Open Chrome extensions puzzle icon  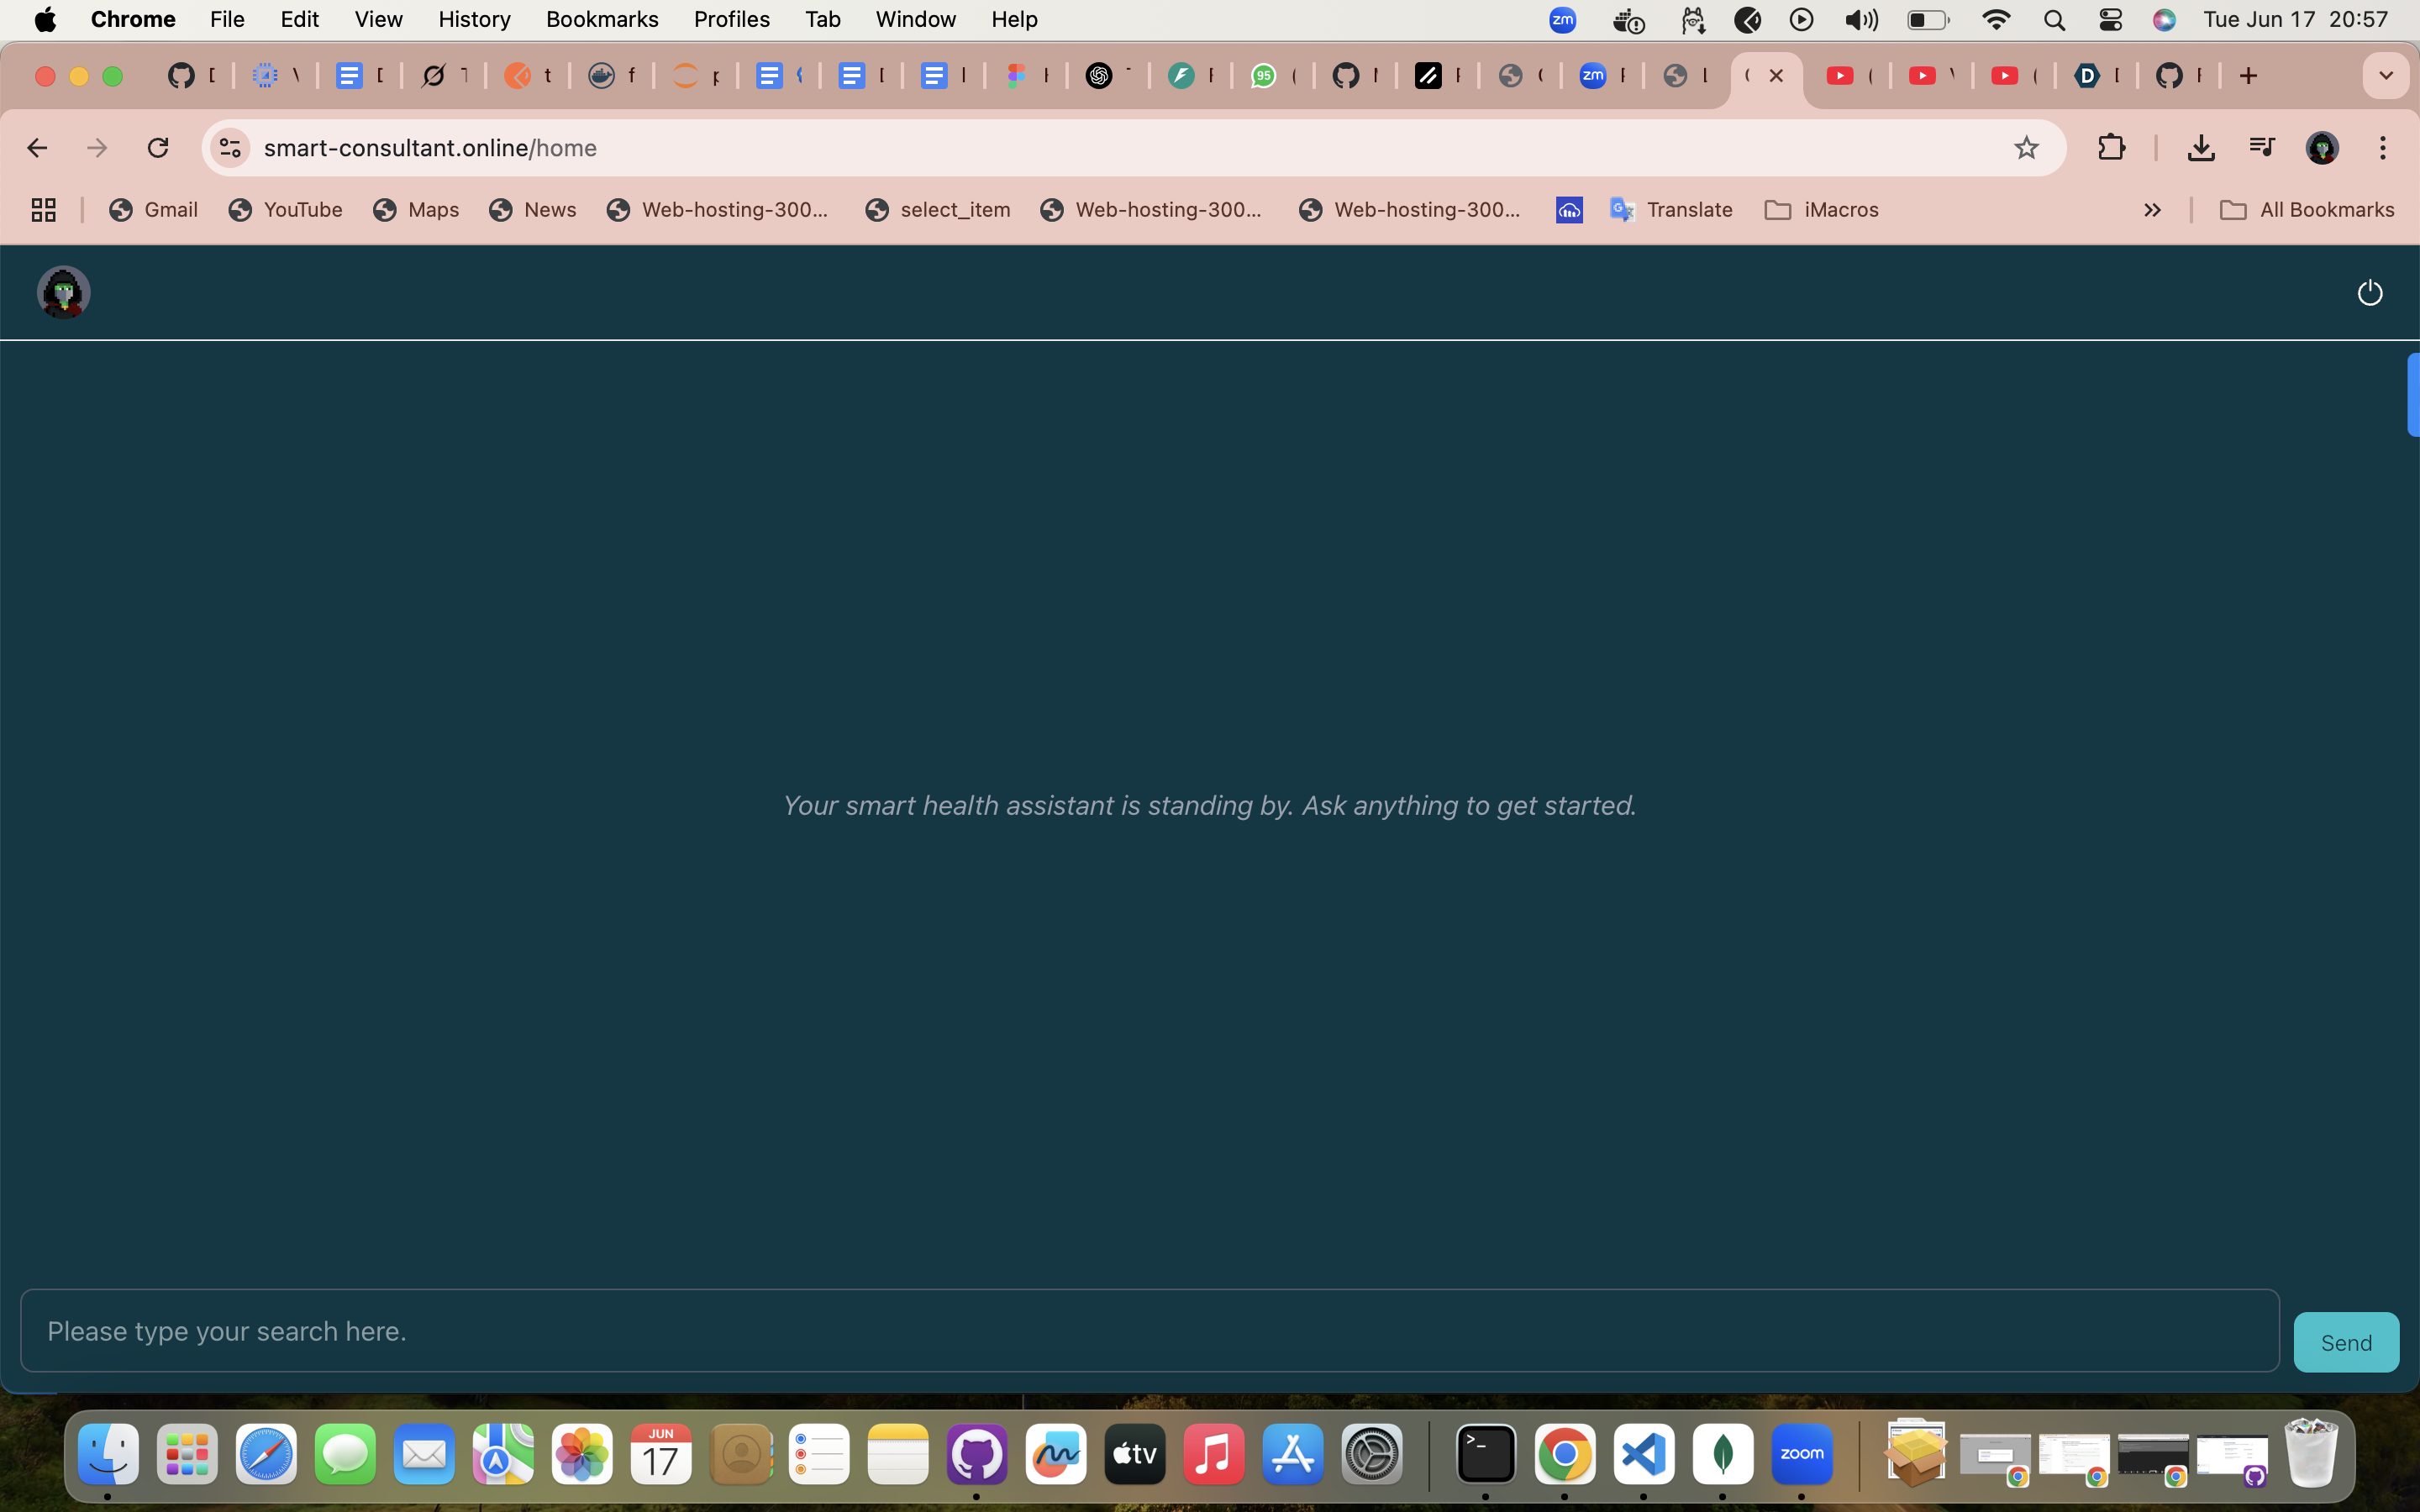2111,148
